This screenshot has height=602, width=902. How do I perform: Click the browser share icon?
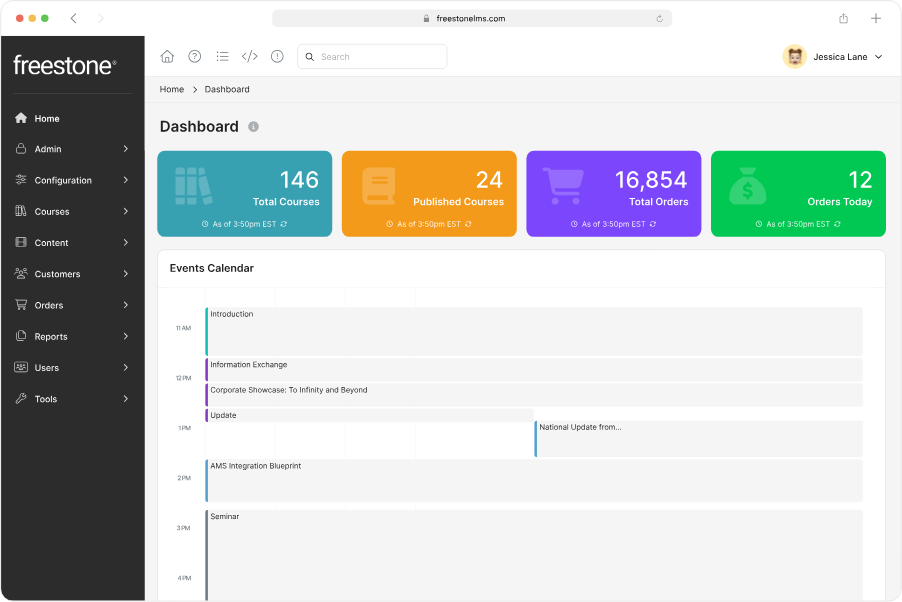tap(843, 18)
